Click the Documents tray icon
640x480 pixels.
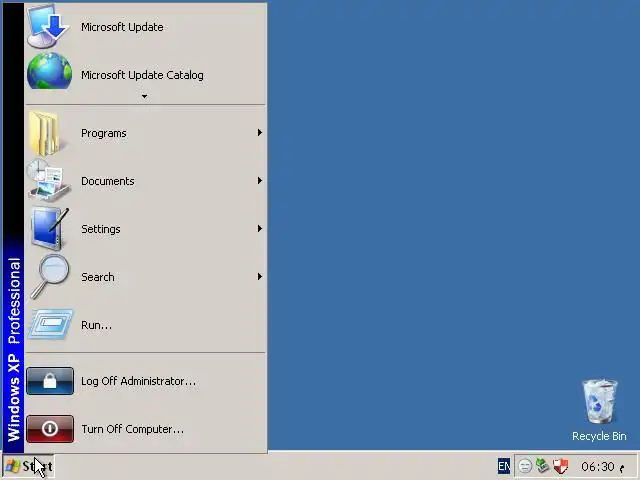point(48,180)
